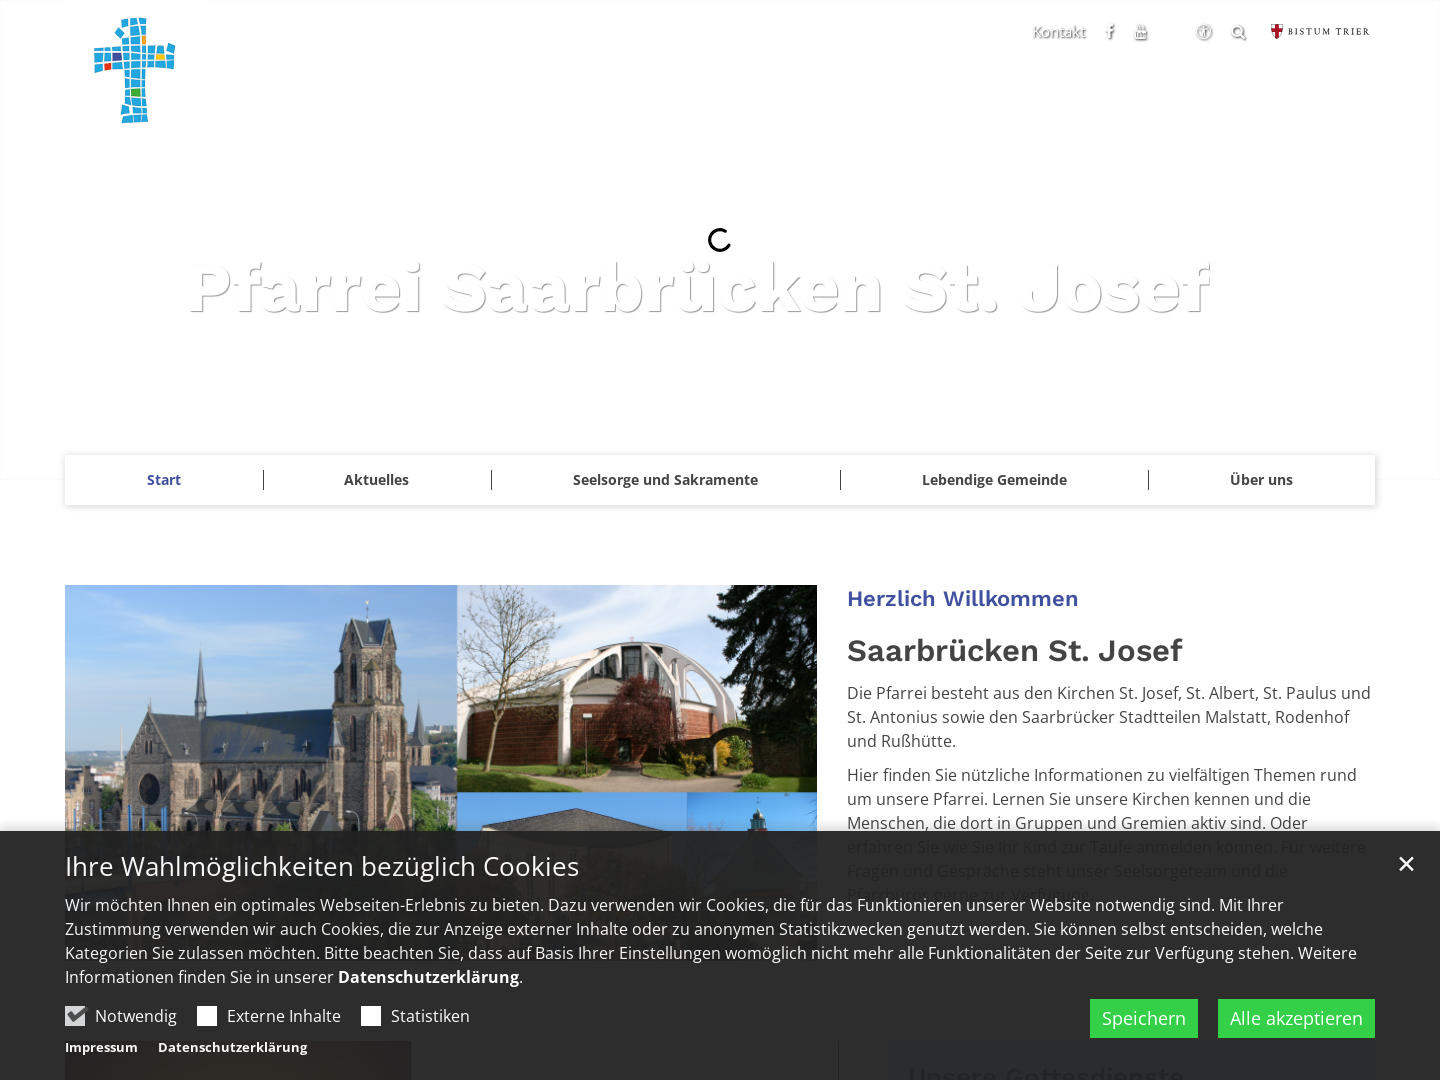
Task: Open the Seelsorge und Sakramente menu
Action: tap(665, 480)
